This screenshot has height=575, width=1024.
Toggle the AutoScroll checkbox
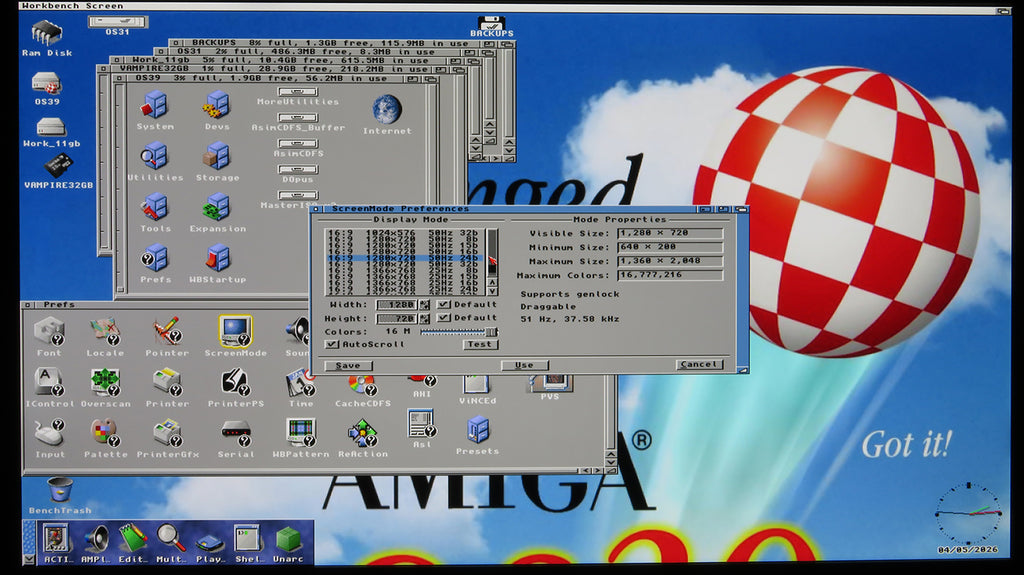click(332, 344)
